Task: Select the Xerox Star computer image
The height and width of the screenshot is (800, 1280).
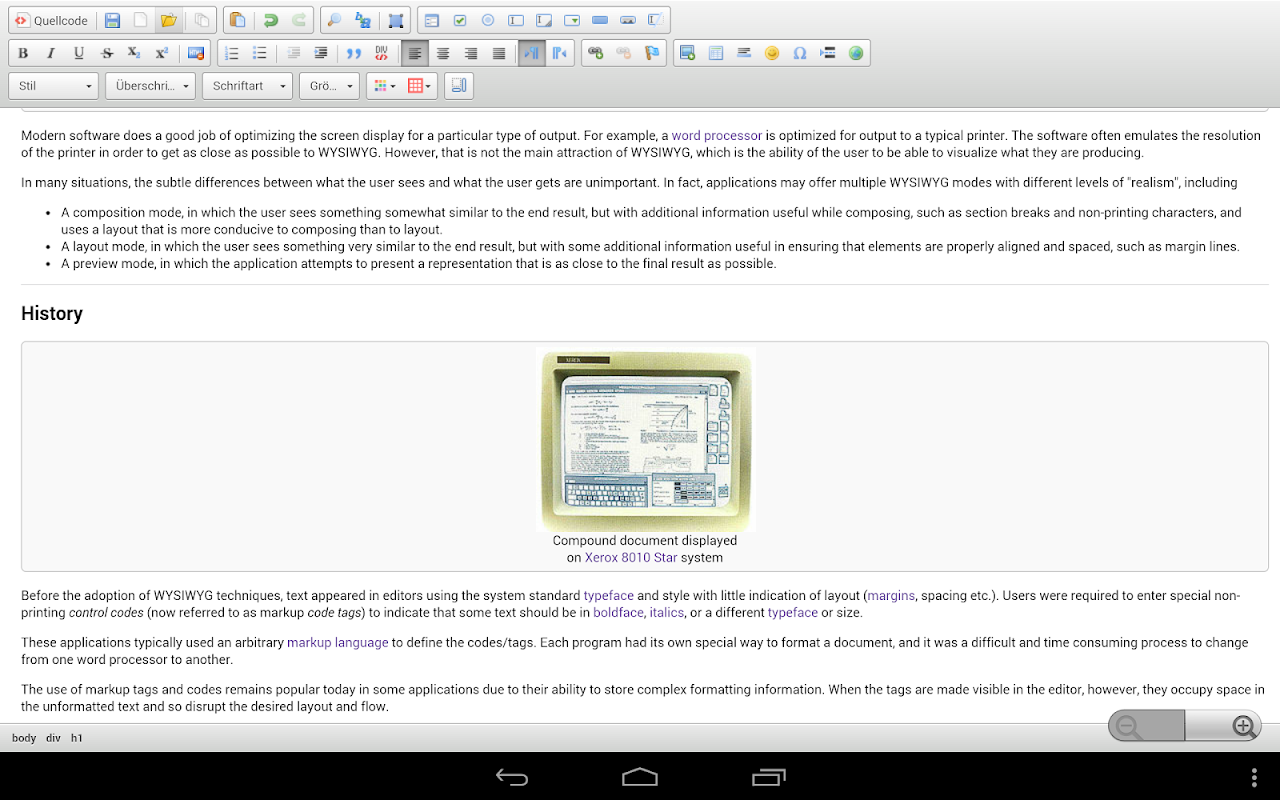Action: click(645, 440)
